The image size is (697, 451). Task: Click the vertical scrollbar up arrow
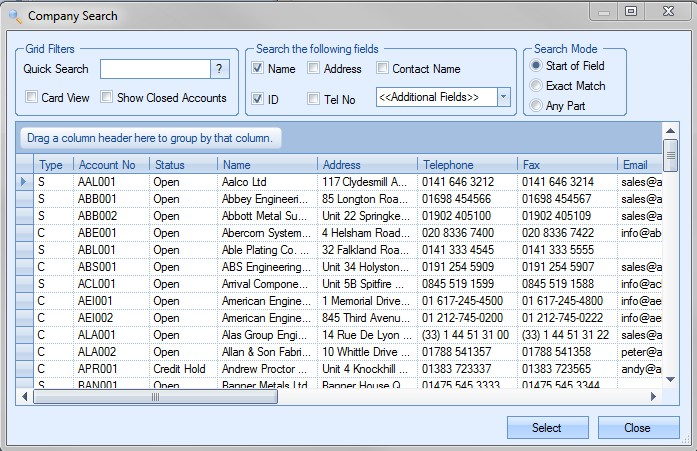(x=671, y=131)
